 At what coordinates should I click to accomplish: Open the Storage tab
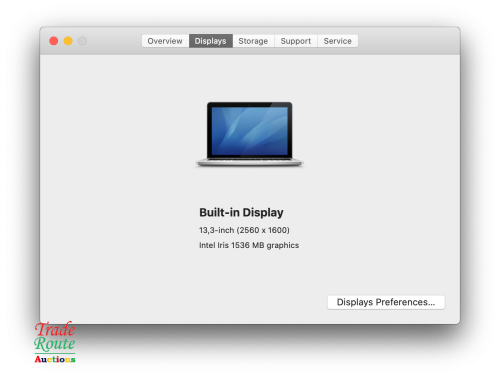[x=253, y=41]
